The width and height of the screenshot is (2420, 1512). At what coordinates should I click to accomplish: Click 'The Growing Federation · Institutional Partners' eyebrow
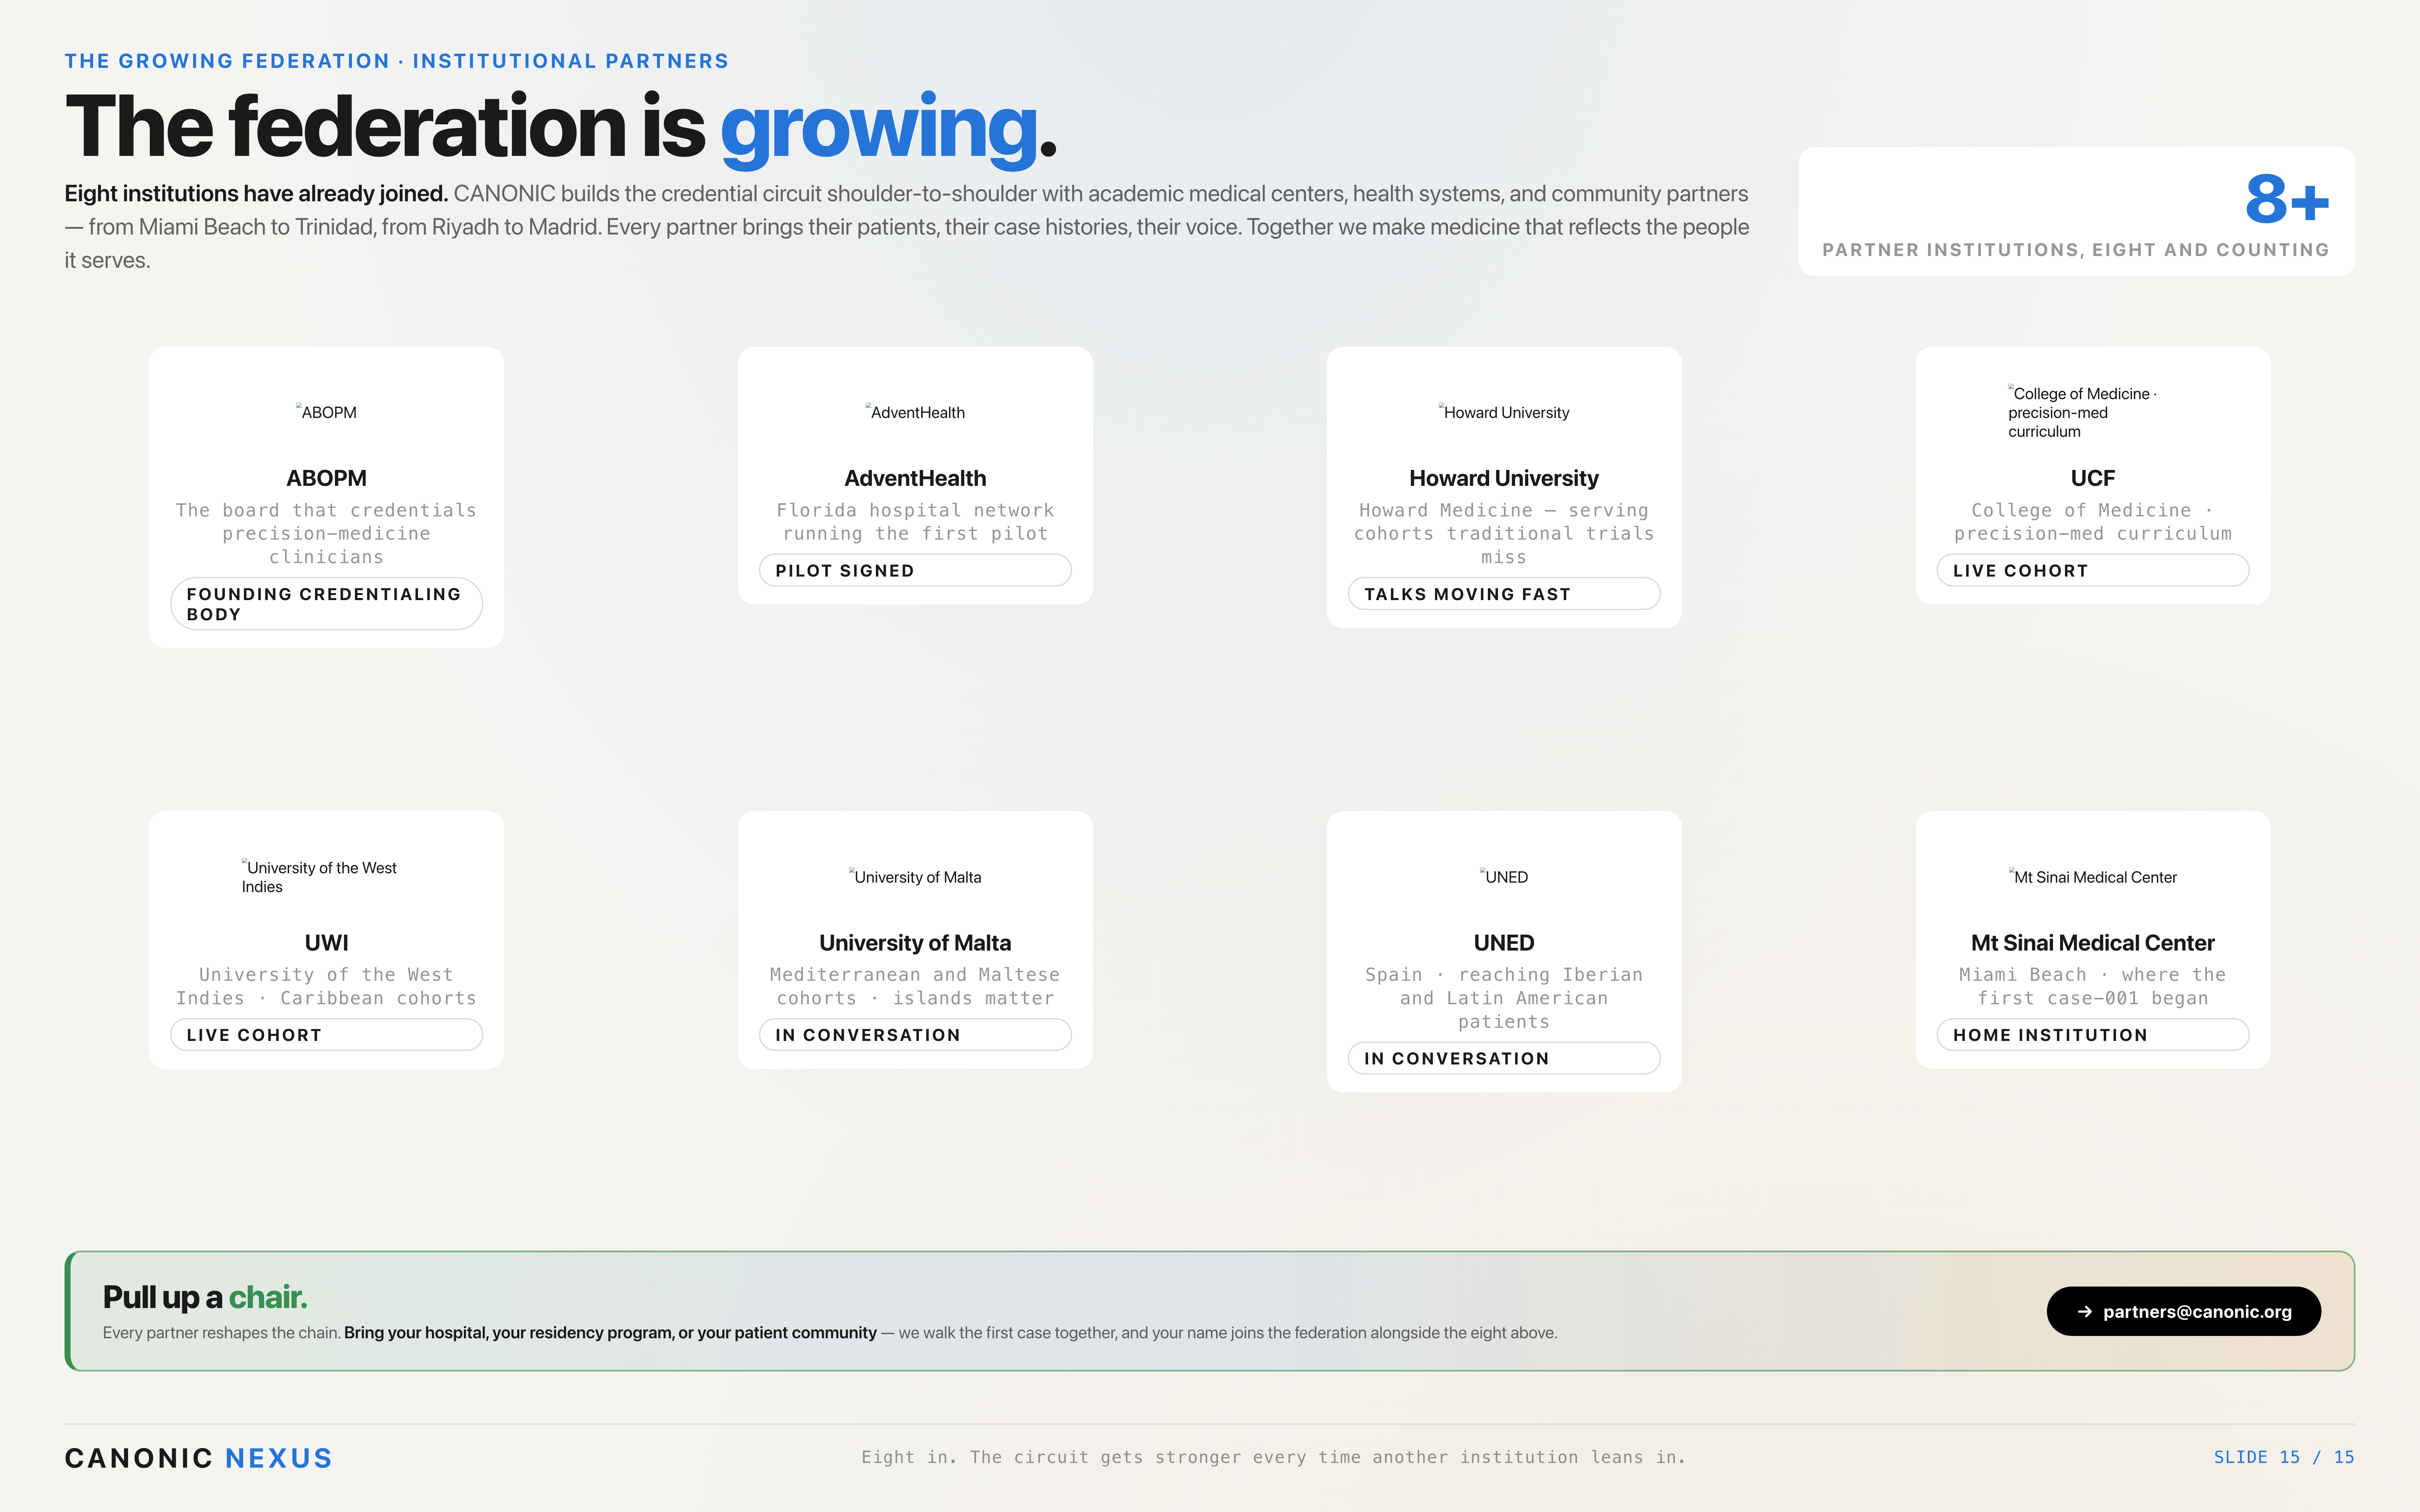[x=397, y=61]
